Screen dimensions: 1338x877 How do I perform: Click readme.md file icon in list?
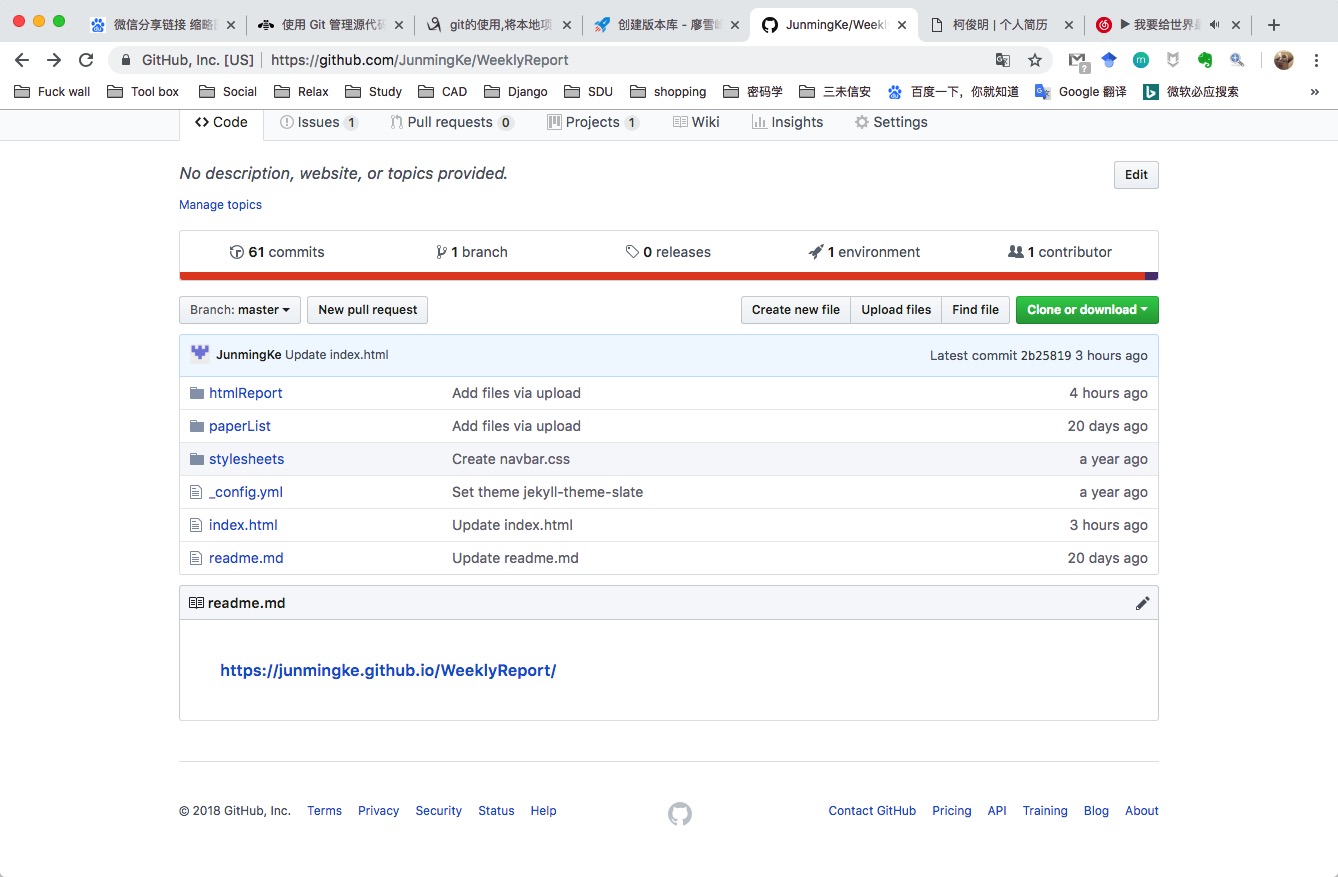196,558
